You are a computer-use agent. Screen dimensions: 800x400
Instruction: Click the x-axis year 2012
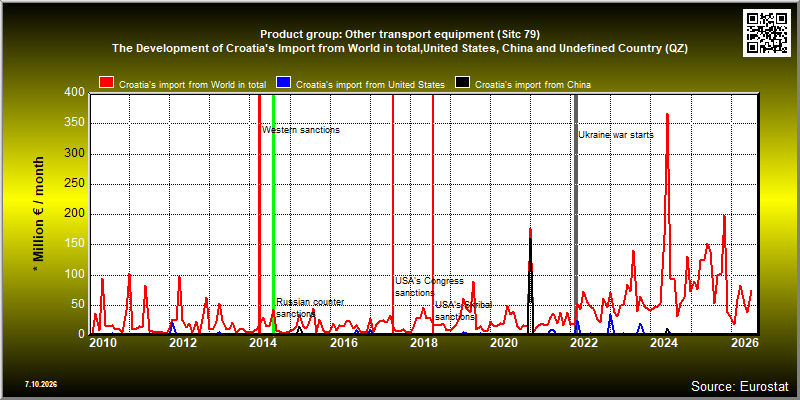(183, 342)
